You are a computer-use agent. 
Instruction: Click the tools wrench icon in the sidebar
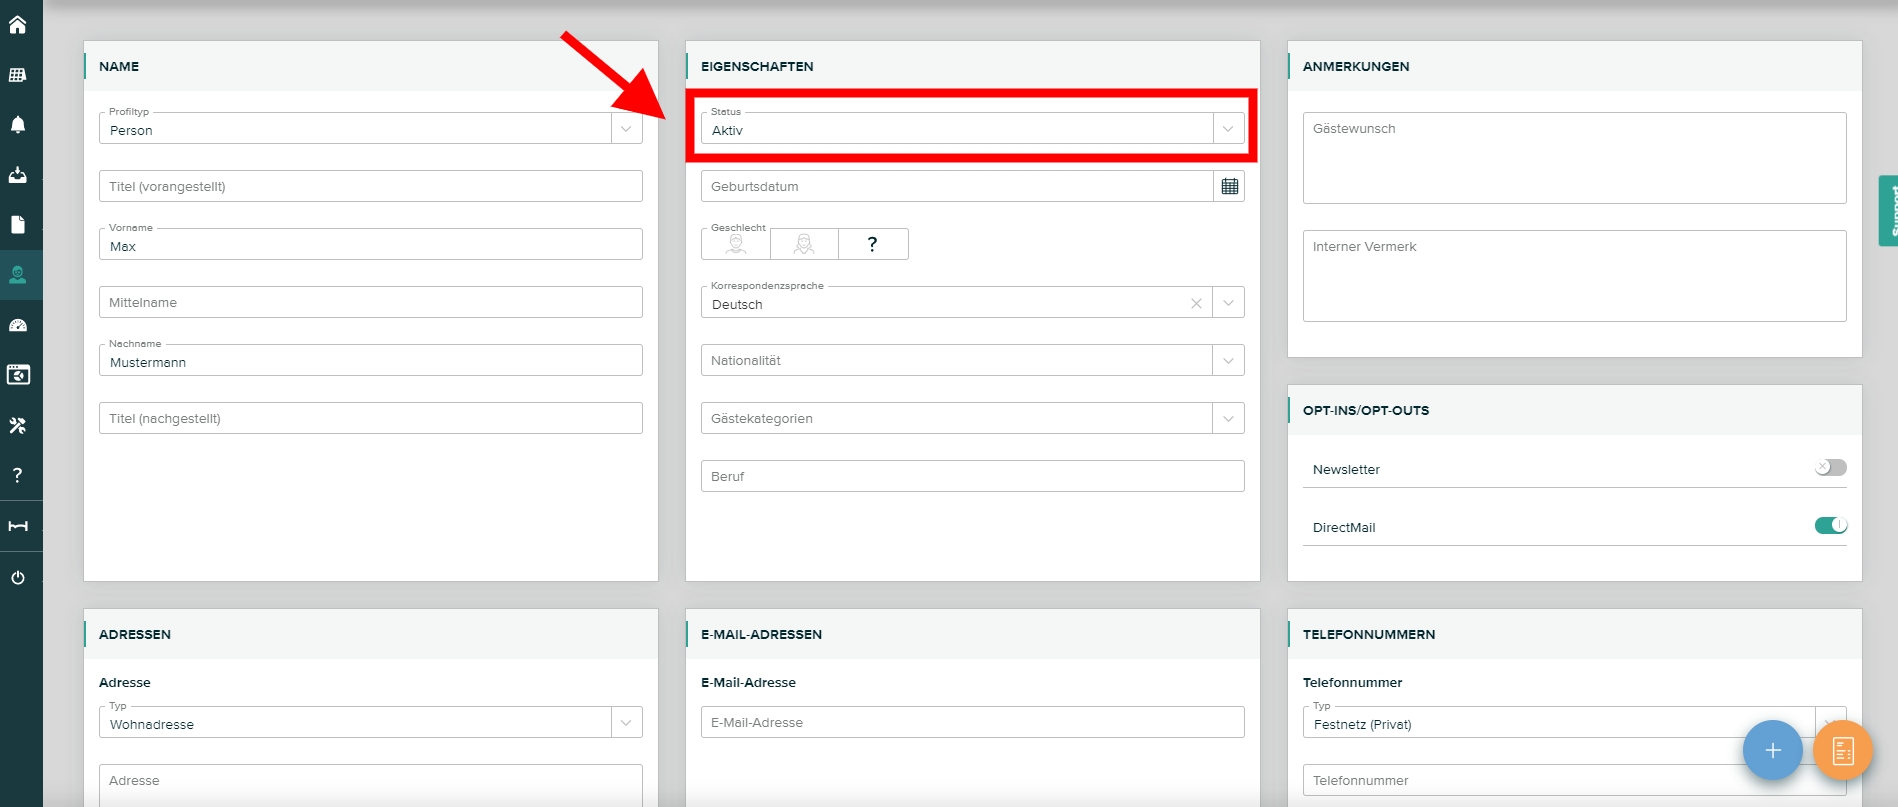click(x=18, y=425)
